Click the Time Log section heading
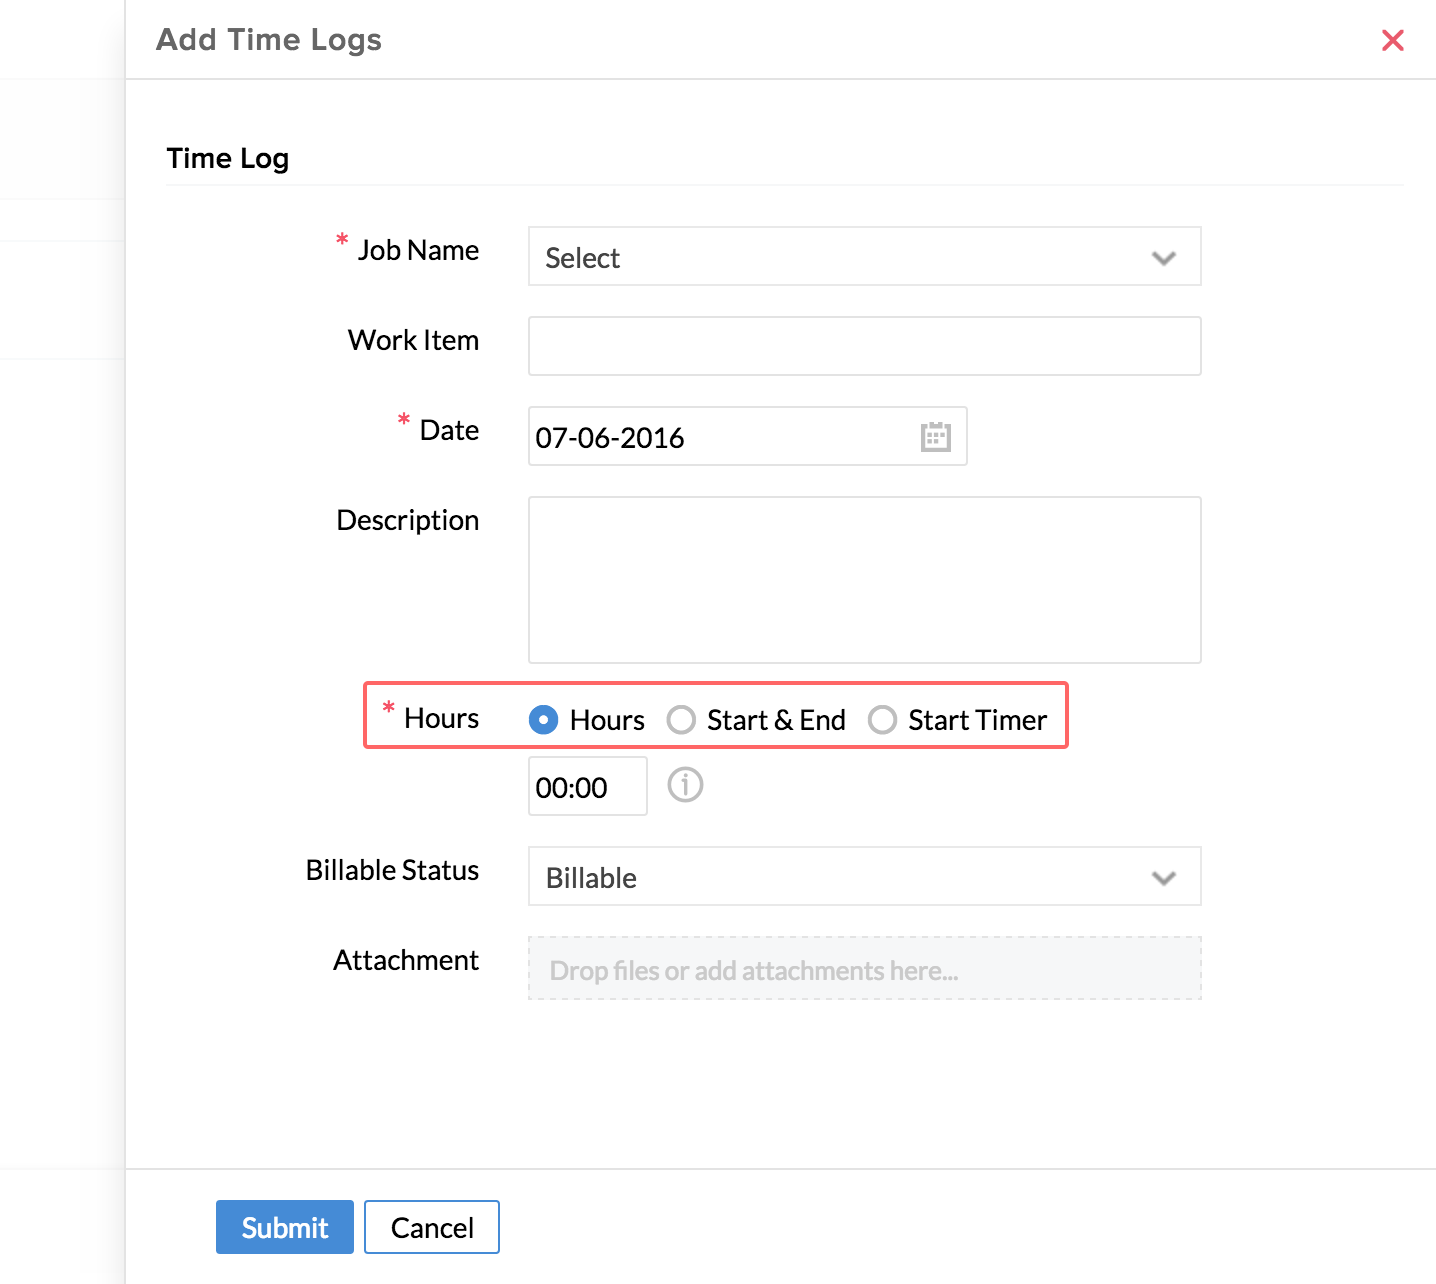1436x1284 pixels. coord(228,158)
